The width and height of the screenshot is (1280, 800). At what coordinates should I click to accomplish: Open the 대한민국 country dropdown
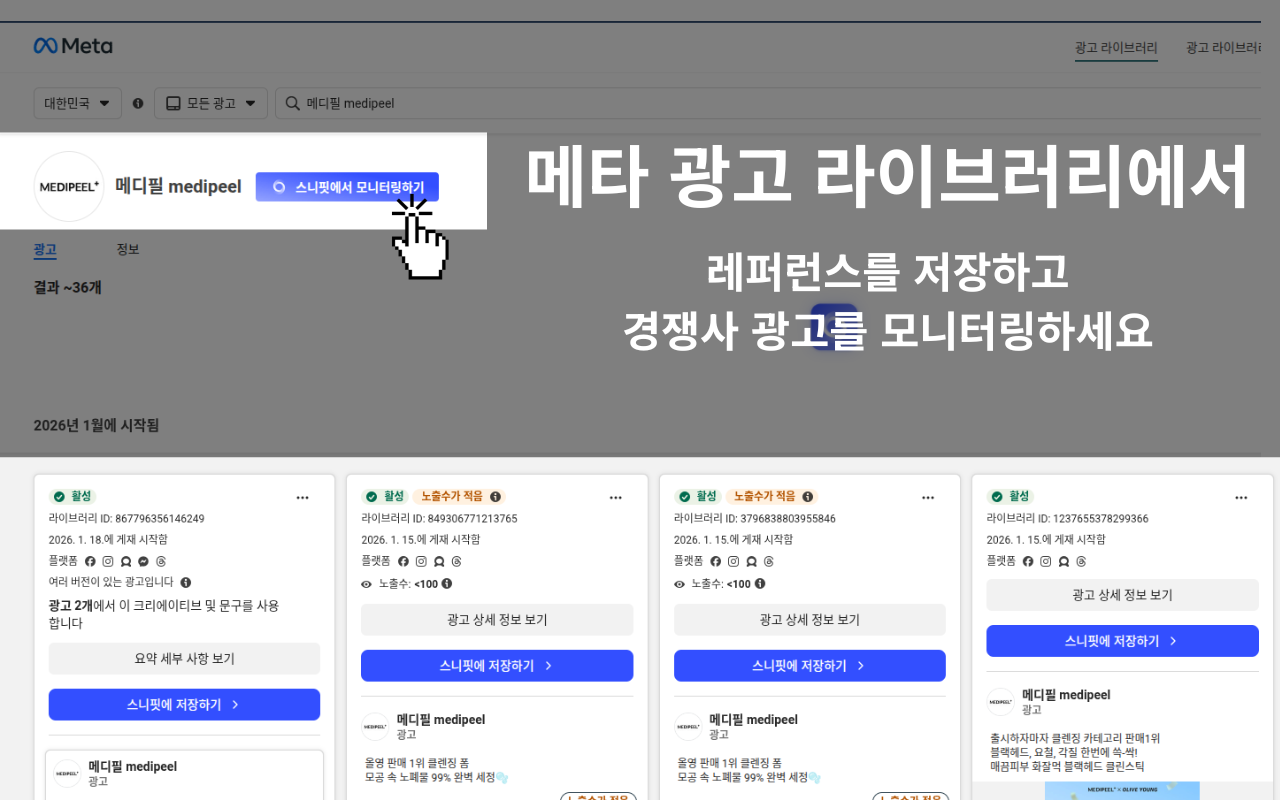(x=78, y=103)
